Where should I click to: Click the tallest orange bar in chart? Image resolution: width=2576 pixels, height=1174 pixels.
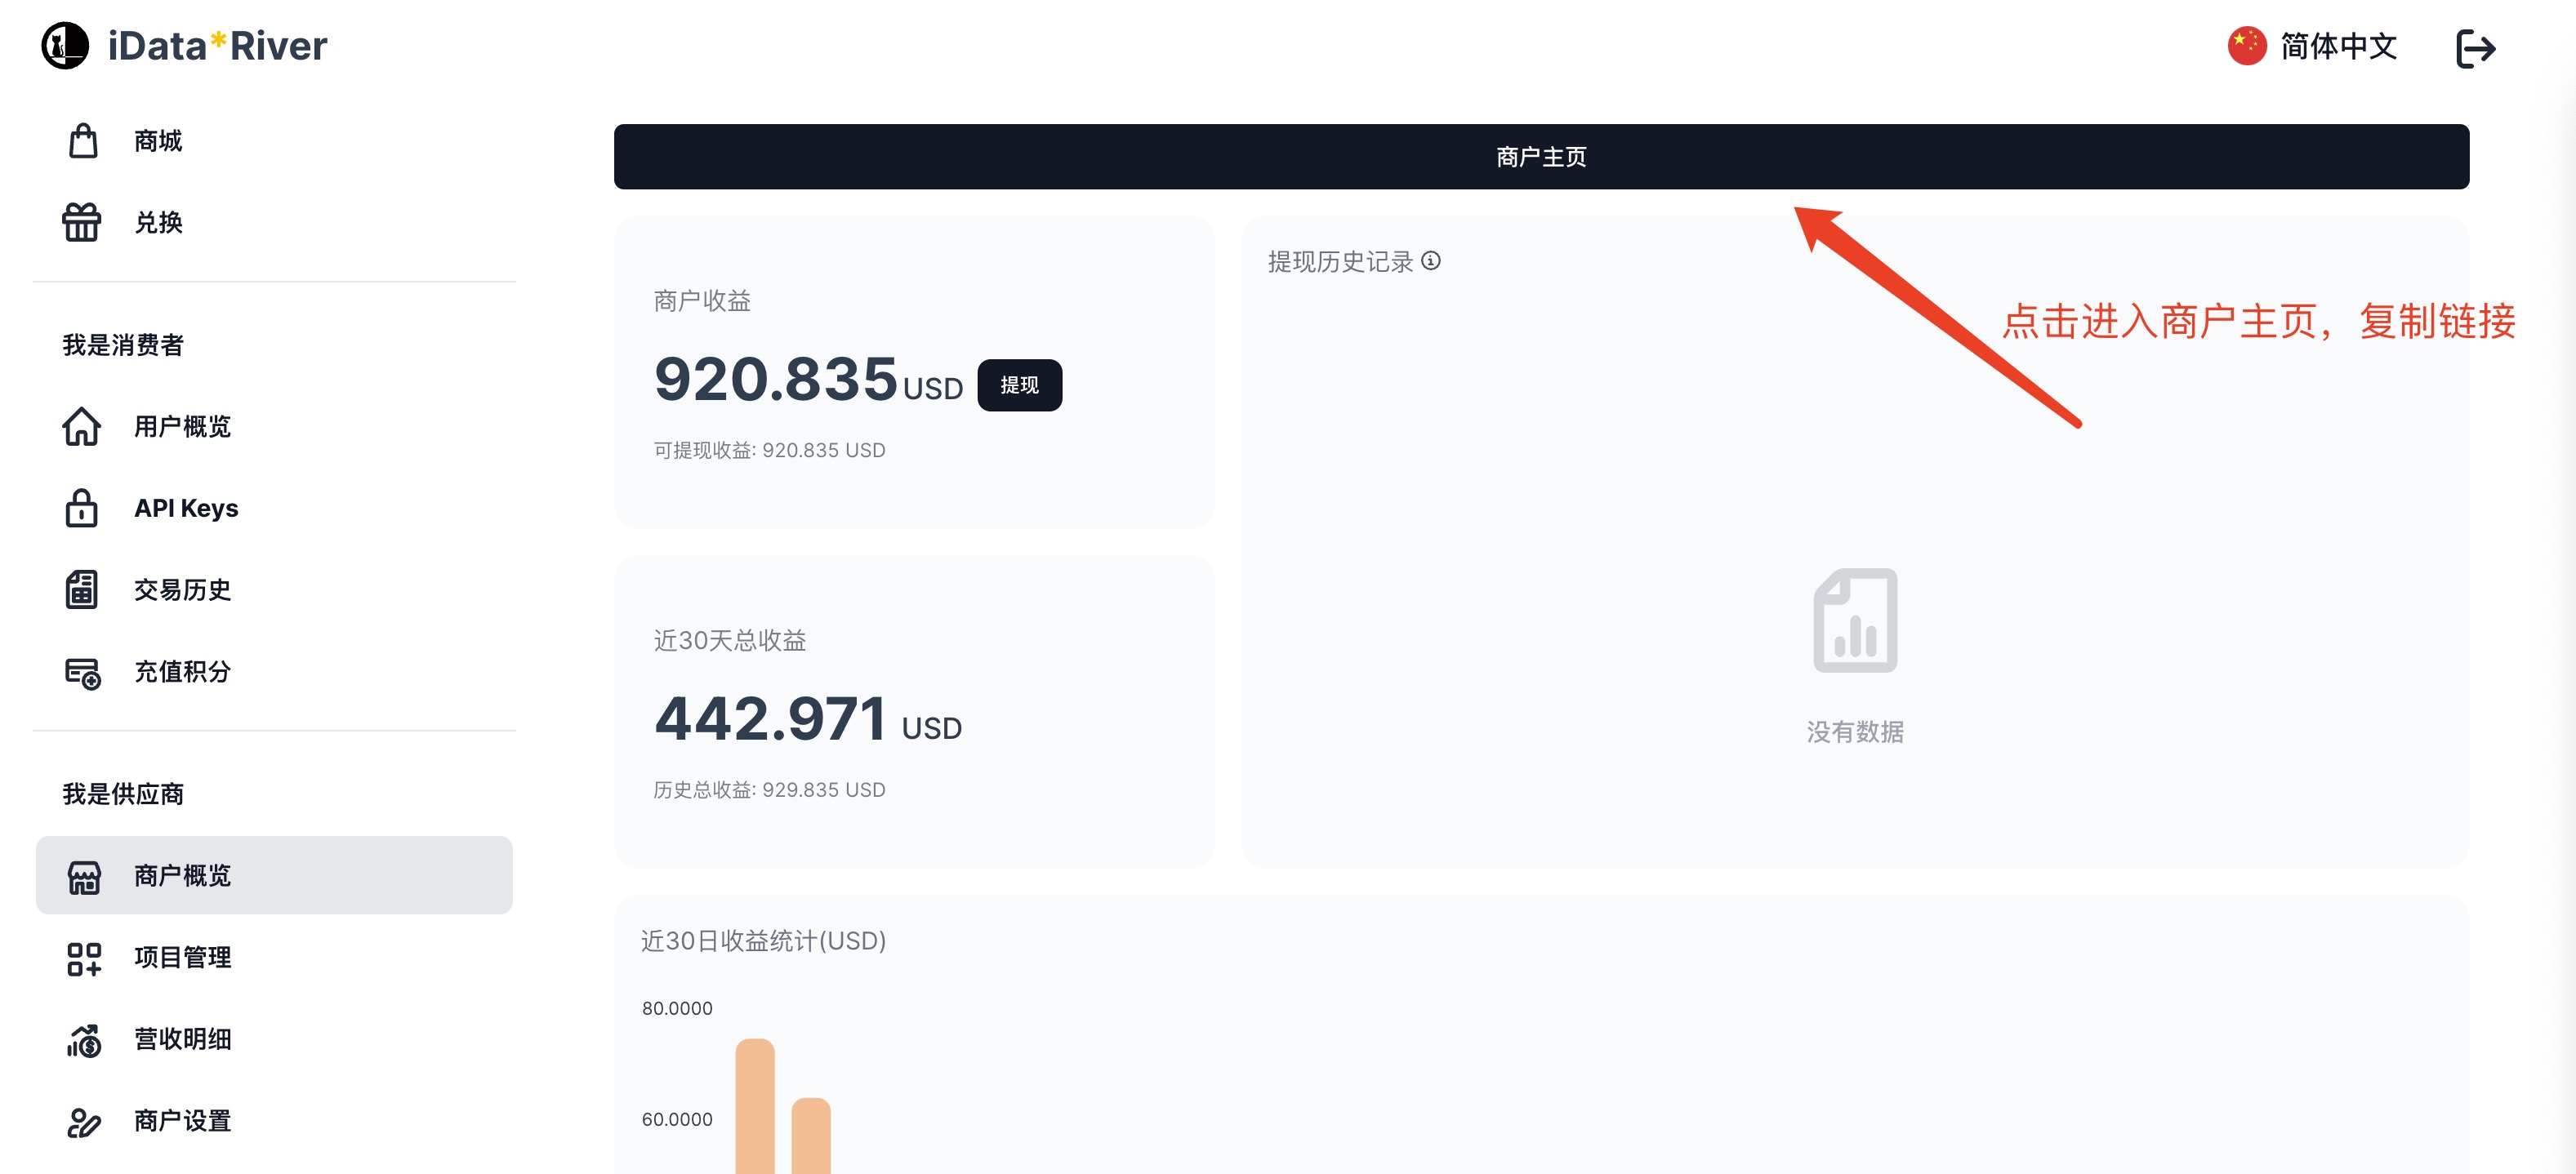click(755, 1106)
